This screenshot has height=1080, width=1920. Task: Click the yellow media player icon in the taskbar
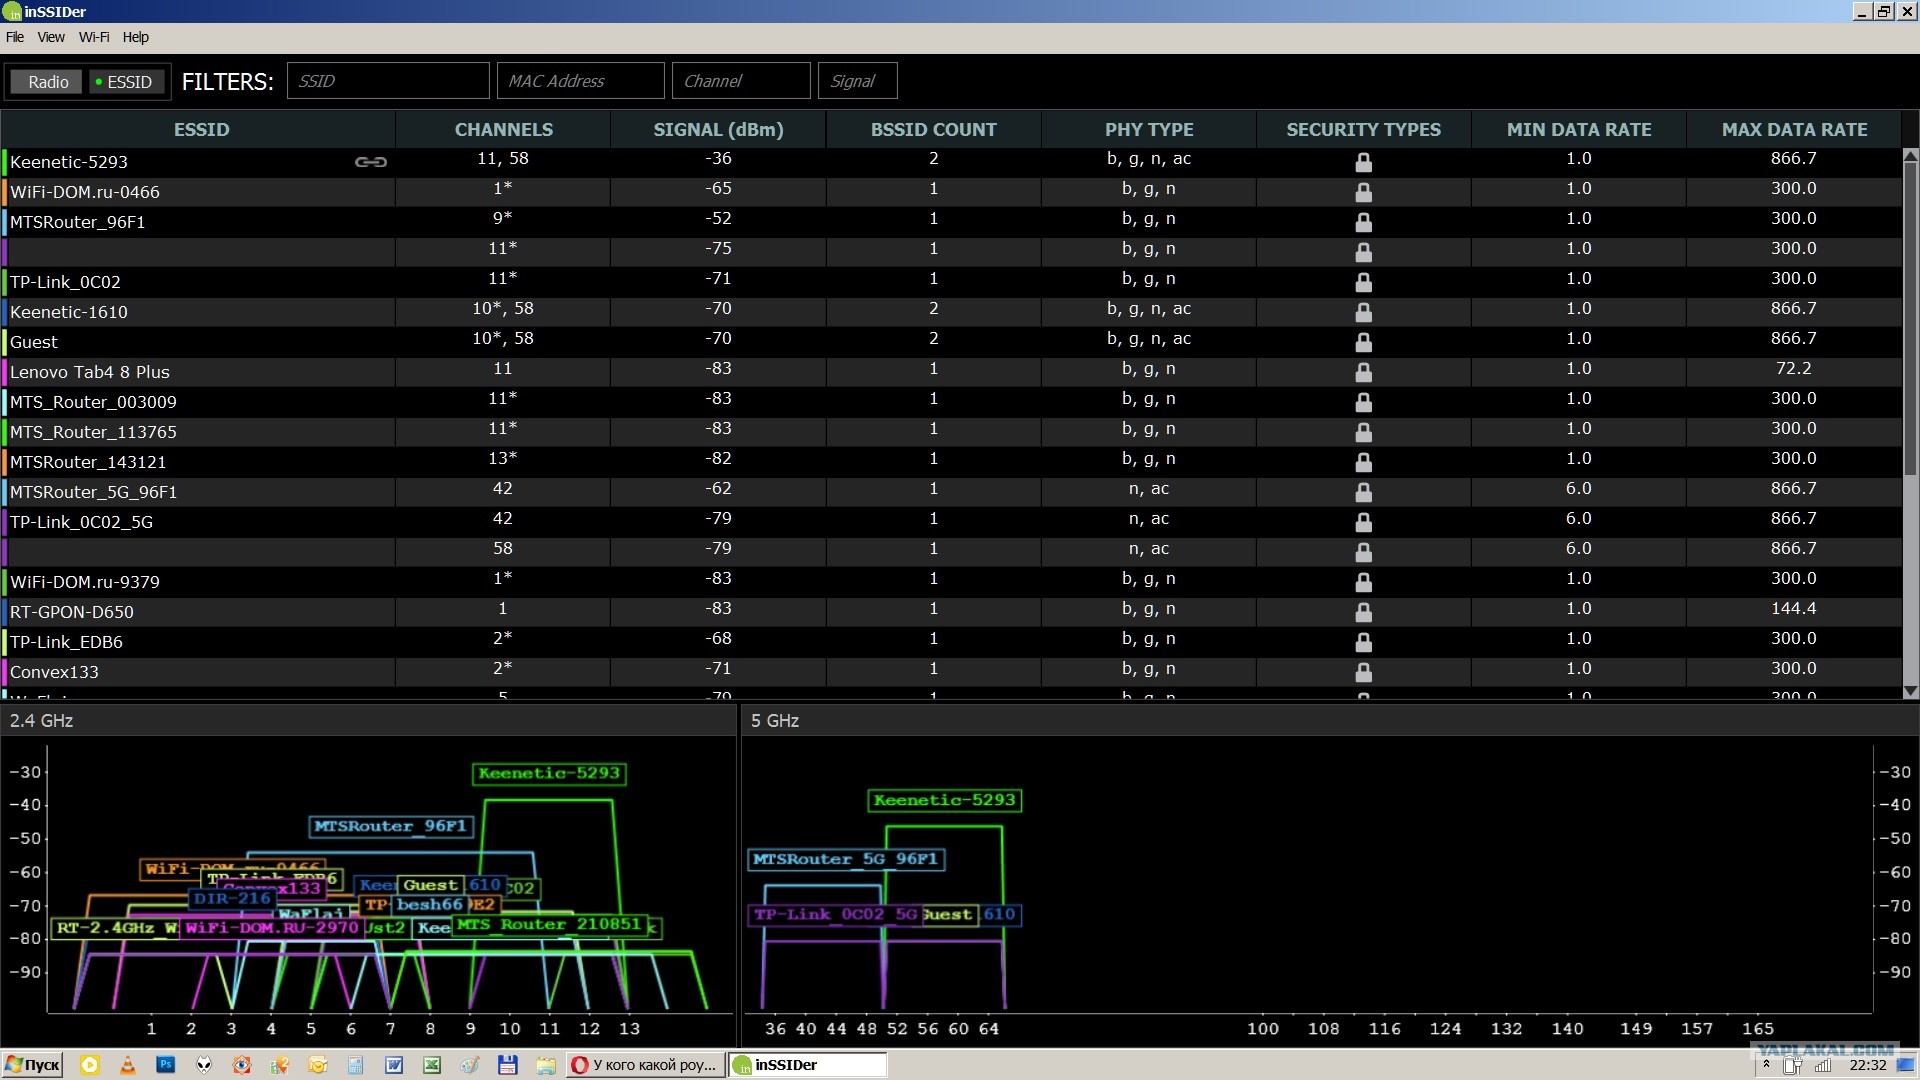(90, 1065)
